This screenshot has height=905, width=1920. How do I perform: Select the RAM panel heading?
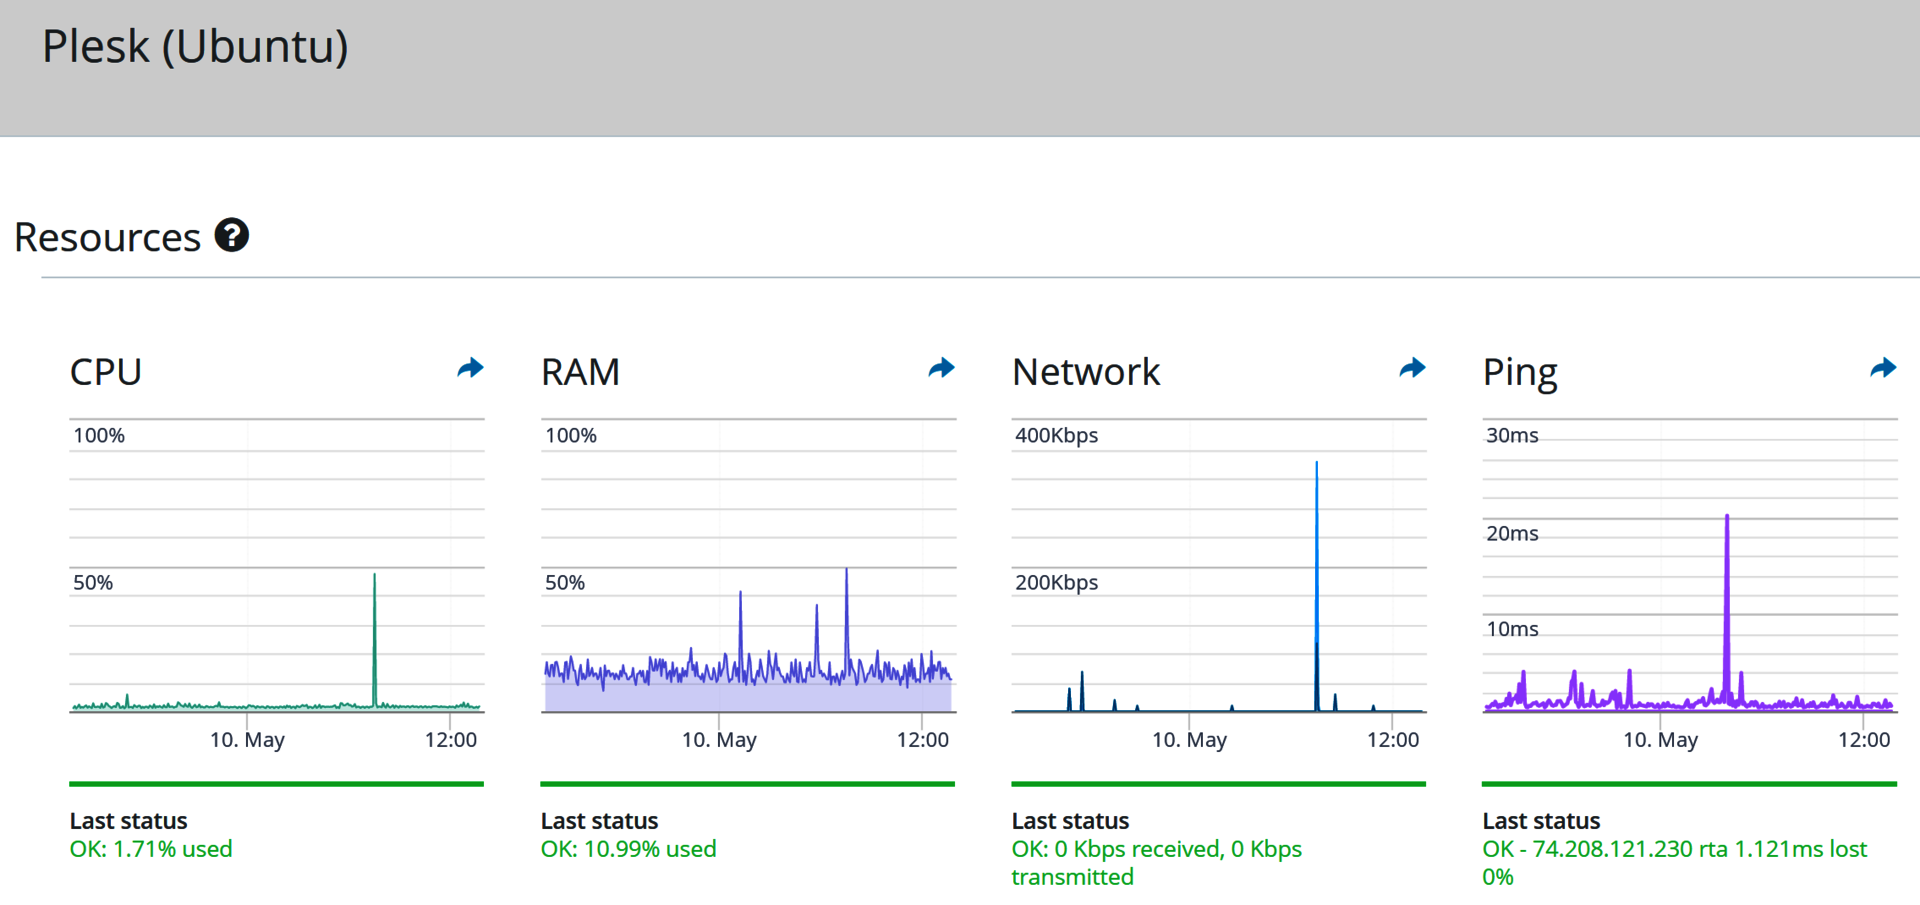click(x=580, y=372)
